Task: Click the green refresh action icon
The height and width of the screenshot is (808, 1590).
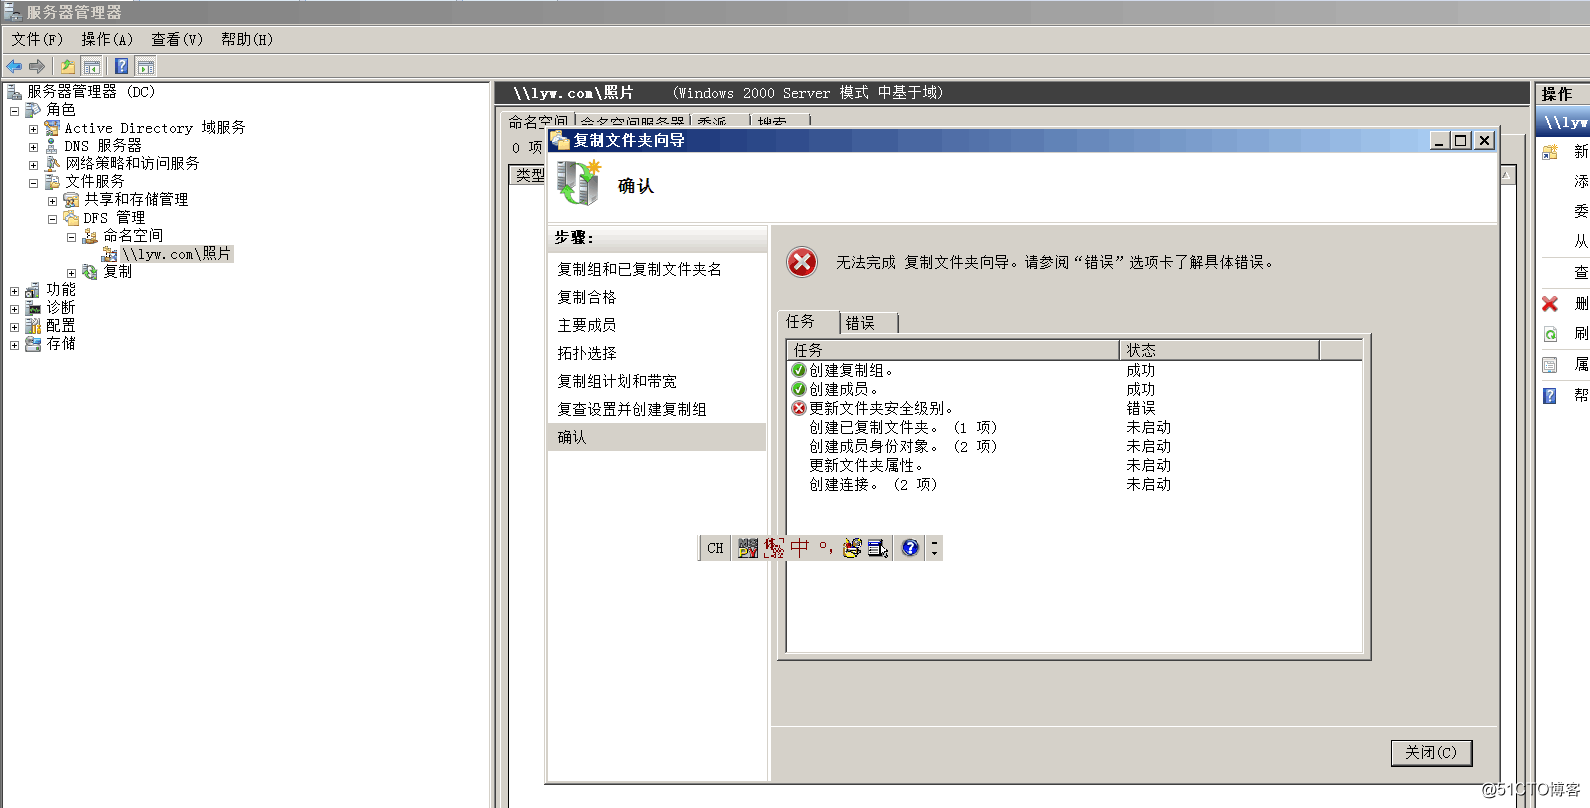Action: click(x=1550, y=334)
